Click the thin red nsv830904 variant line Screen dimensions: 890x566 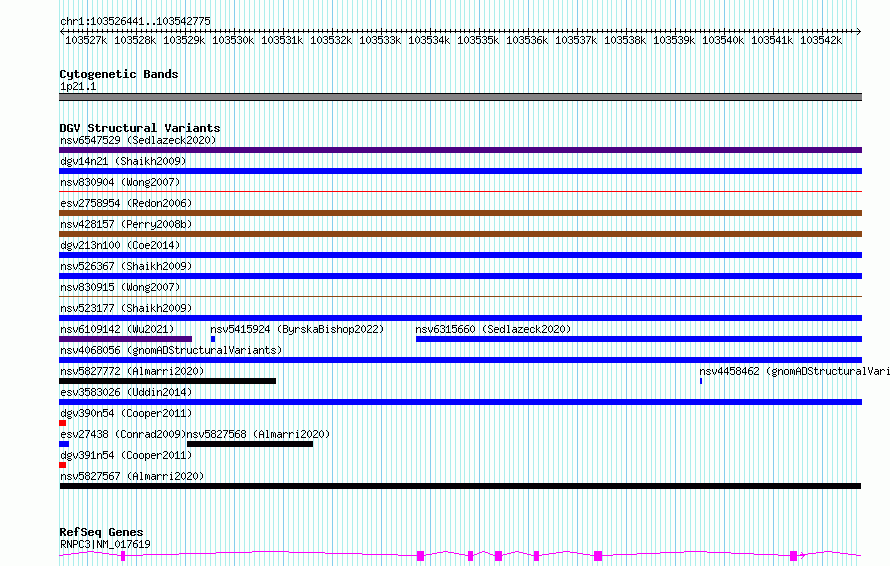click(460, 192)
